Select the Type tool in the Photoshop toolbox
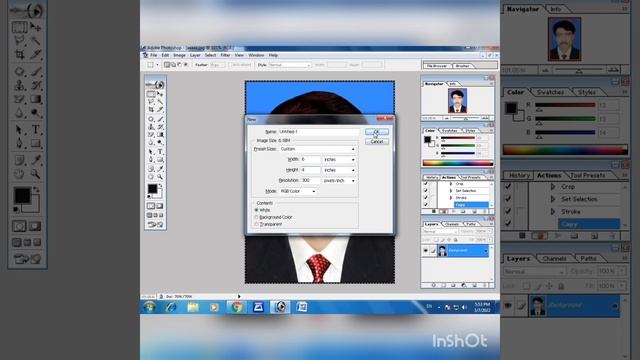Viewport: 640px width, 360px height. [x=160, y=152]
